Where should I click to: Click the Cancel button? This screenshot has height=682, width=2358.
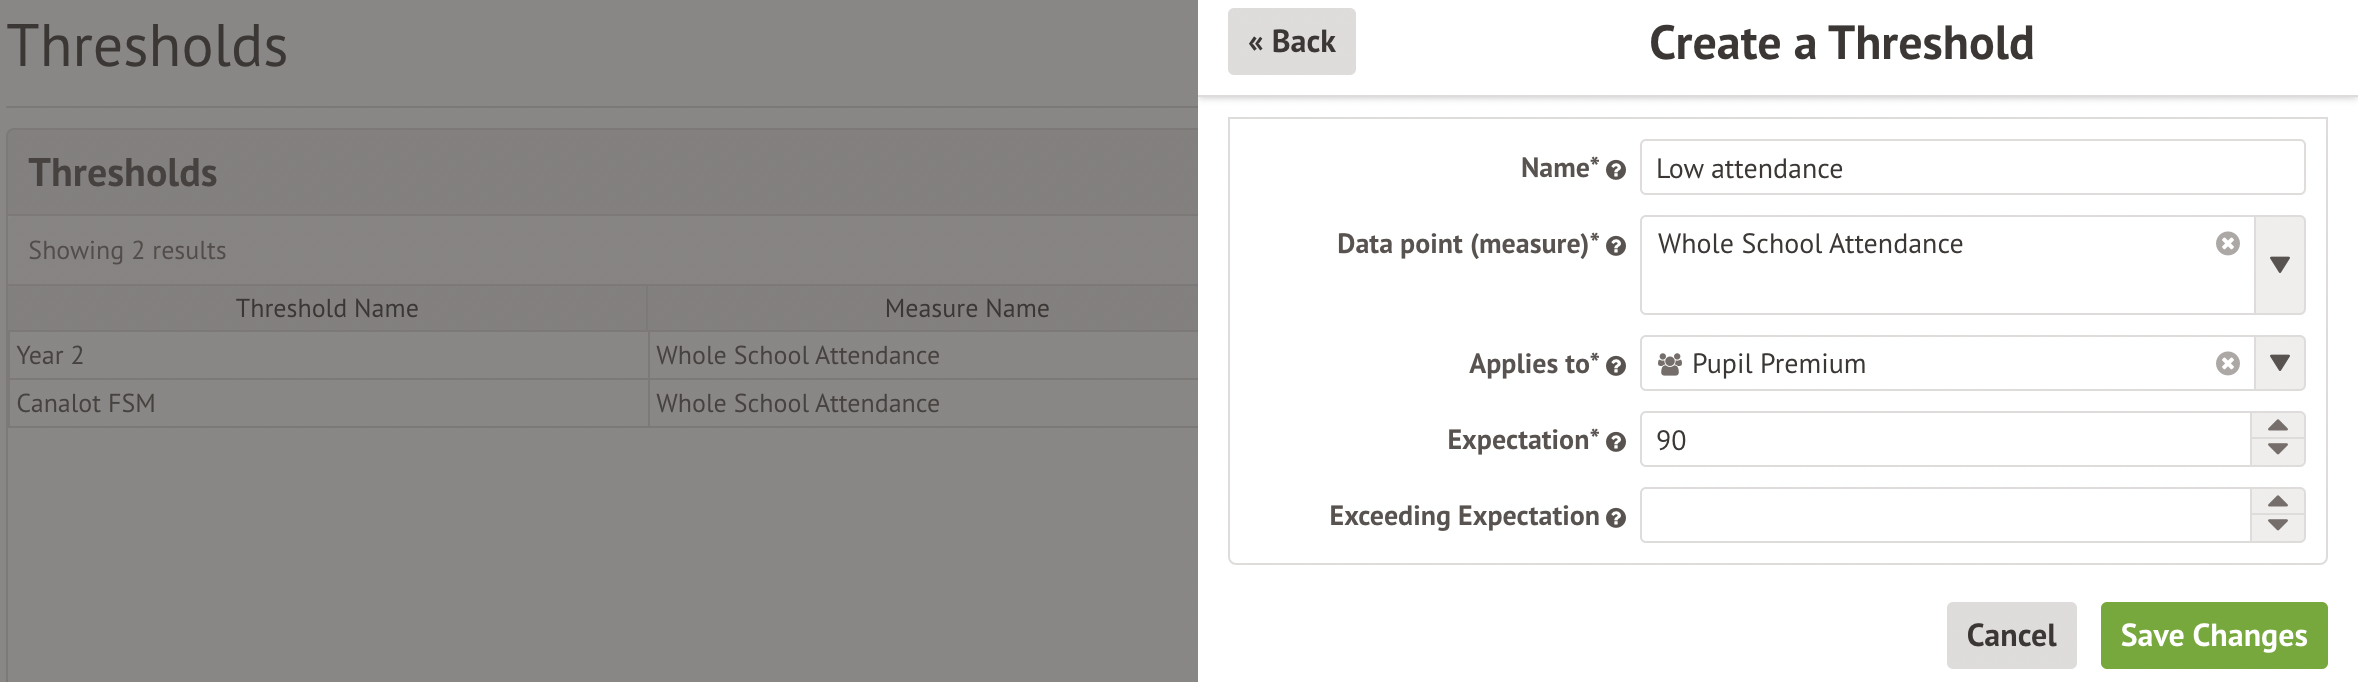tap(2011, 635)
